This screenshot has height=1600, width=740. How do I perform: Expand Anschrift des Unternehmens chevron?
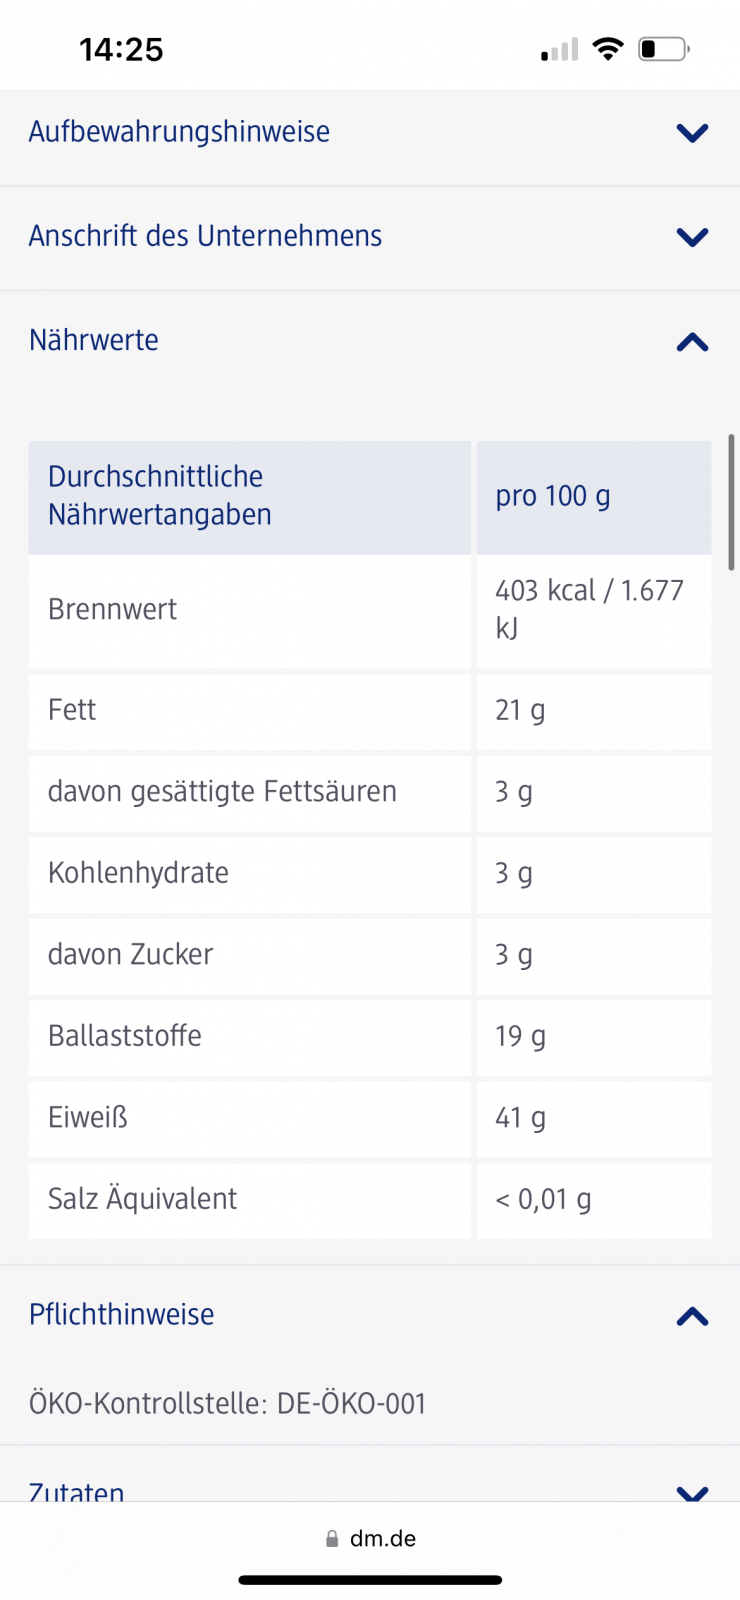point(692,237)
